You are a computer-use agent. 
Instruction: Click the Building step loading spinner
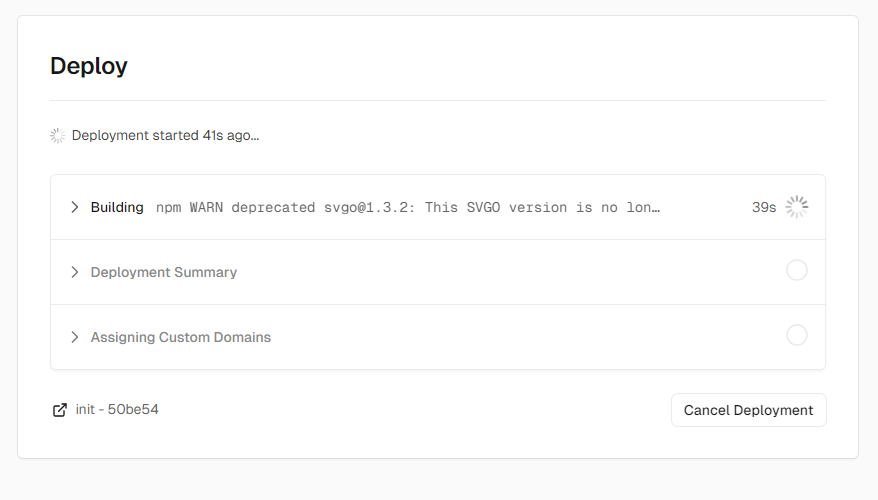click(796, 207)
